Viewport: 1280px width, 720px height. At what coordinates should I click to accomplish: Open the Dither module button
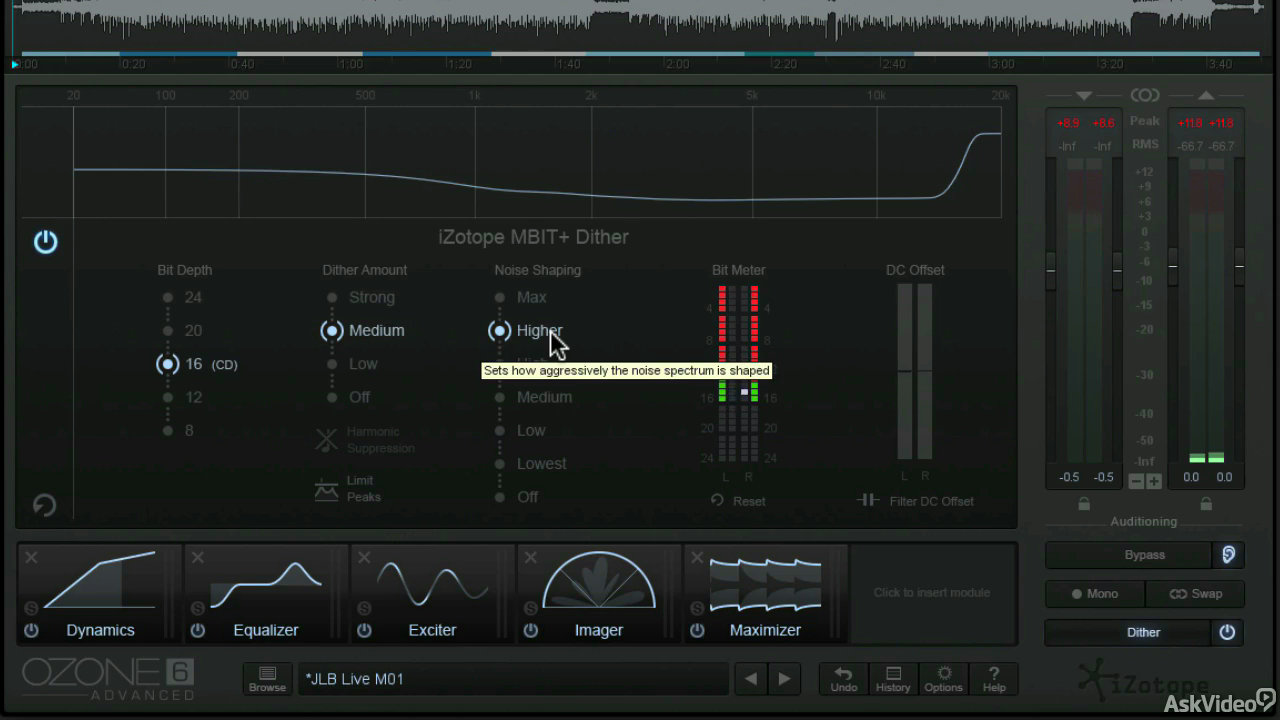tap(1128, 632)
